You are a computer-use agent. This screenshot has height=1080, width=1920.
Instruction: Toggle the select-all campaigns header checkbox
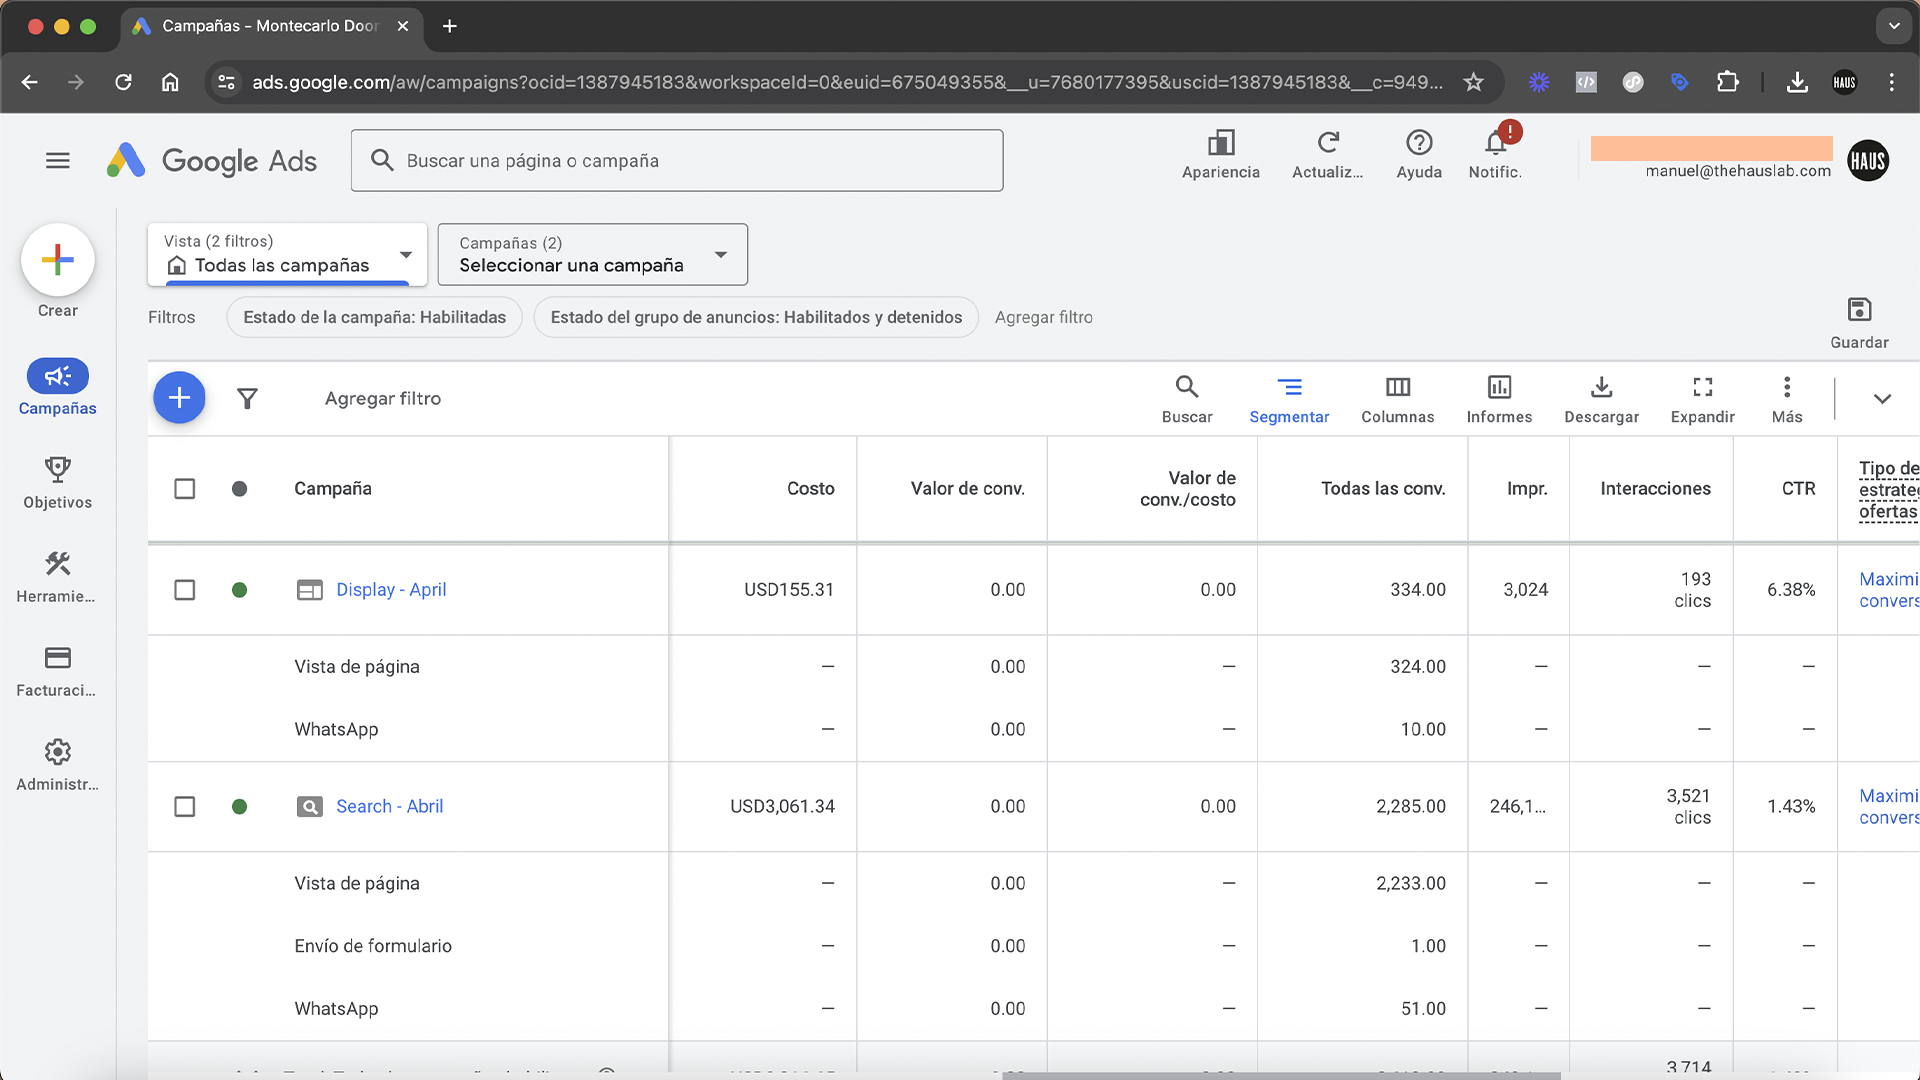pyautogui.click(x=185, y=489)
